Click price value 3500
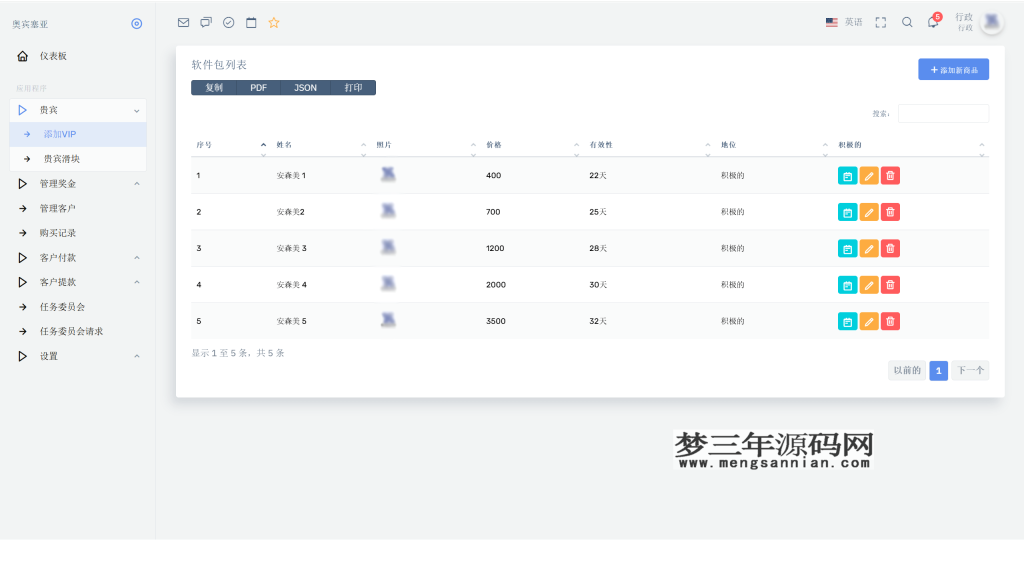Screen dimensions: 1024x566 coord(496,321)
